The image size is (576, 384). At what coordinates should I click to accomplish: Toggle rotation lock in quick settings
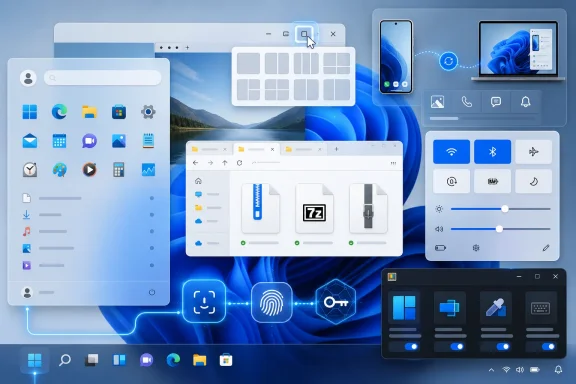click(451, 181)
